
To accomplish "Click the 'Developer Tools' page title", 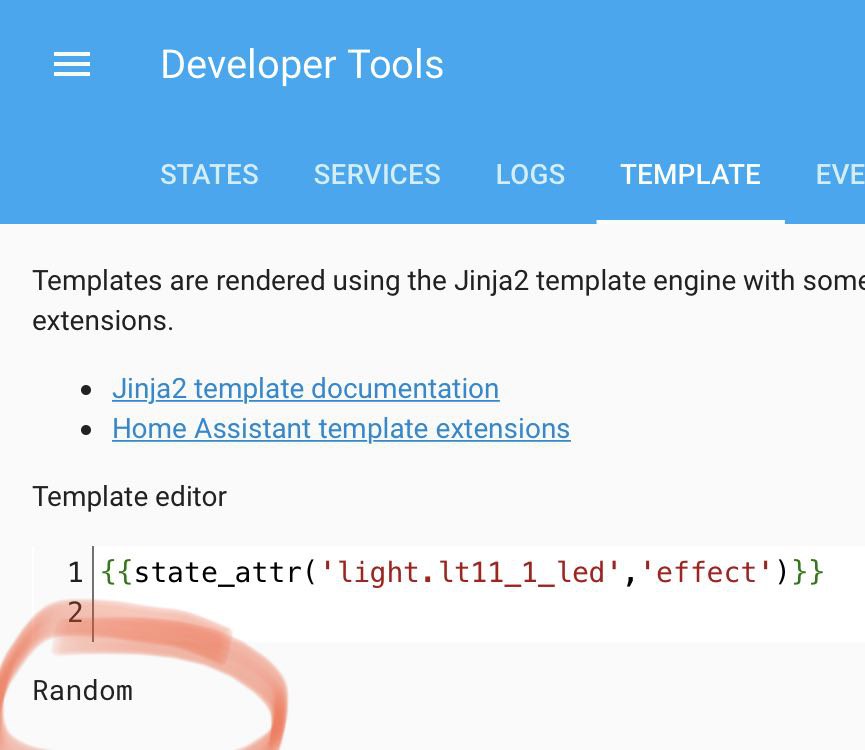I will coord(302,65).
